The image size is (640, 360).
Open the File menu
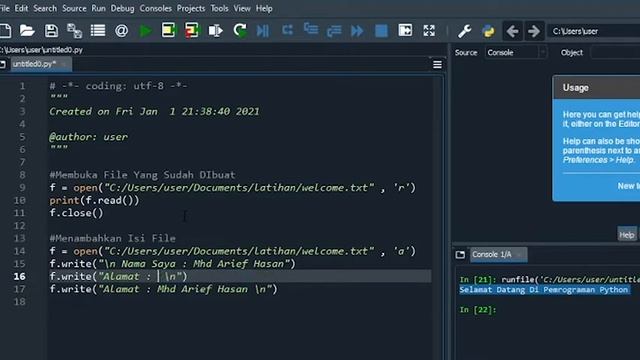click(5, 8)
